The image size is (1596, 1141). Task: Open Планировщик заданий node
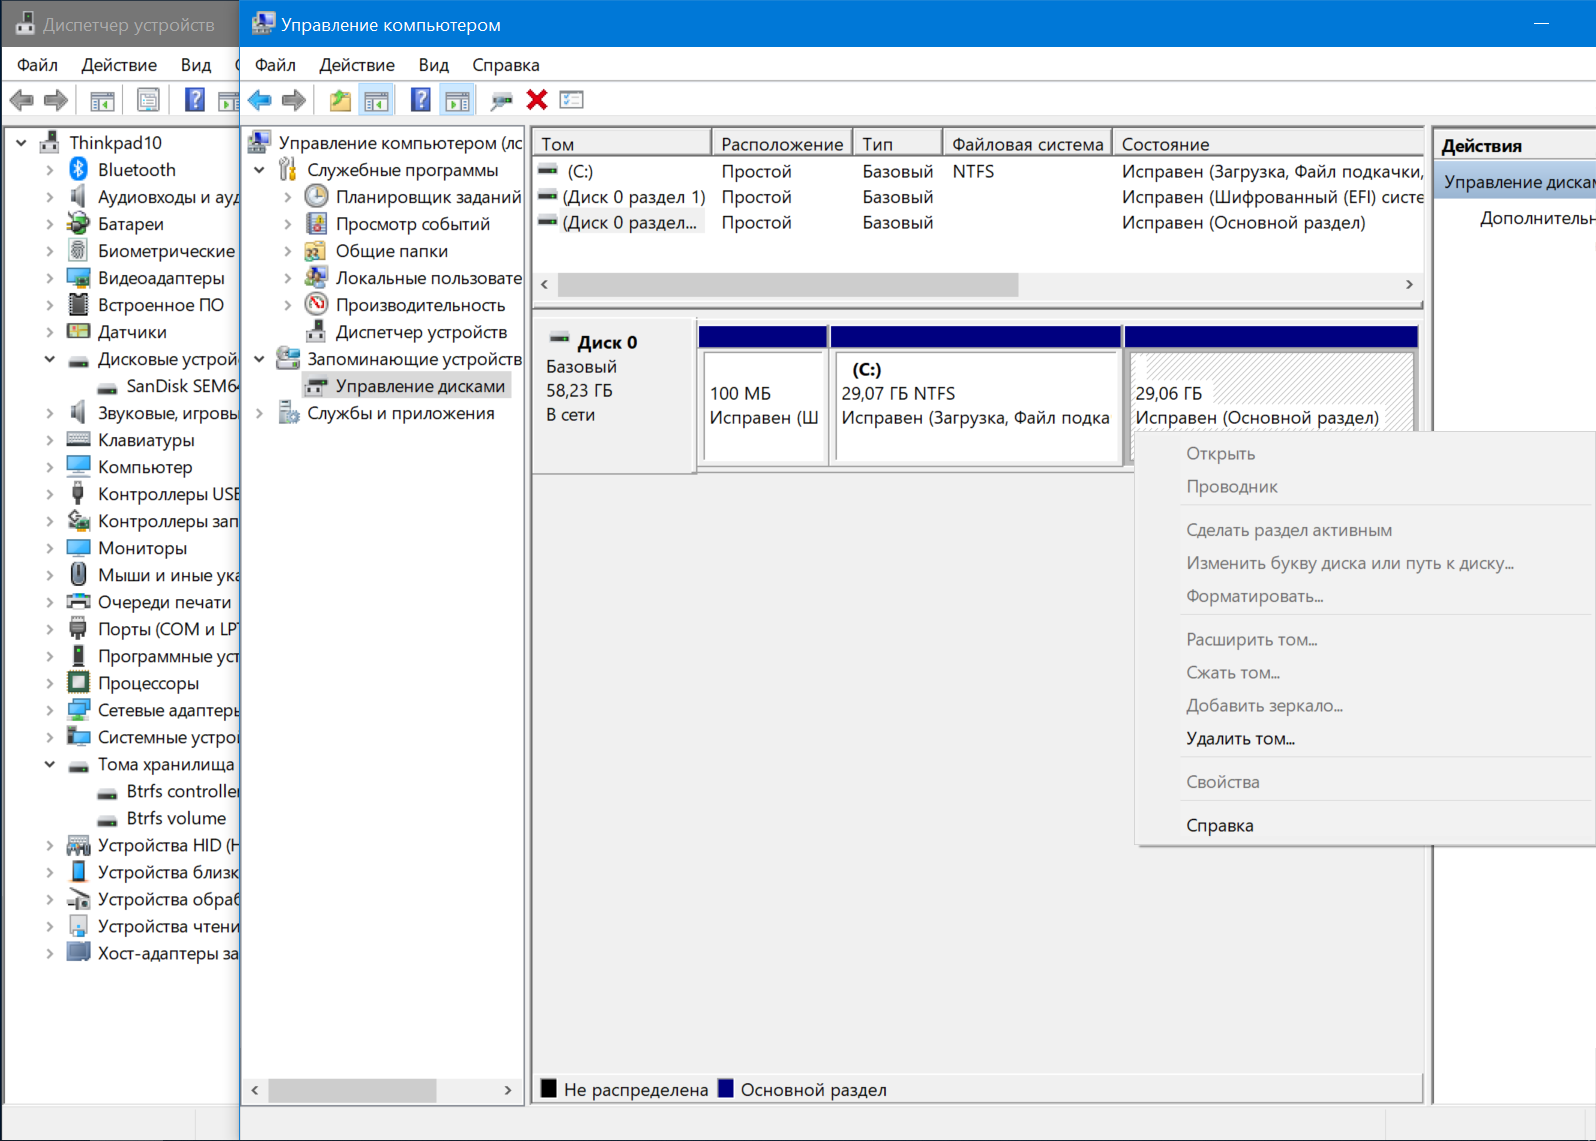click(x=428, y=197)
